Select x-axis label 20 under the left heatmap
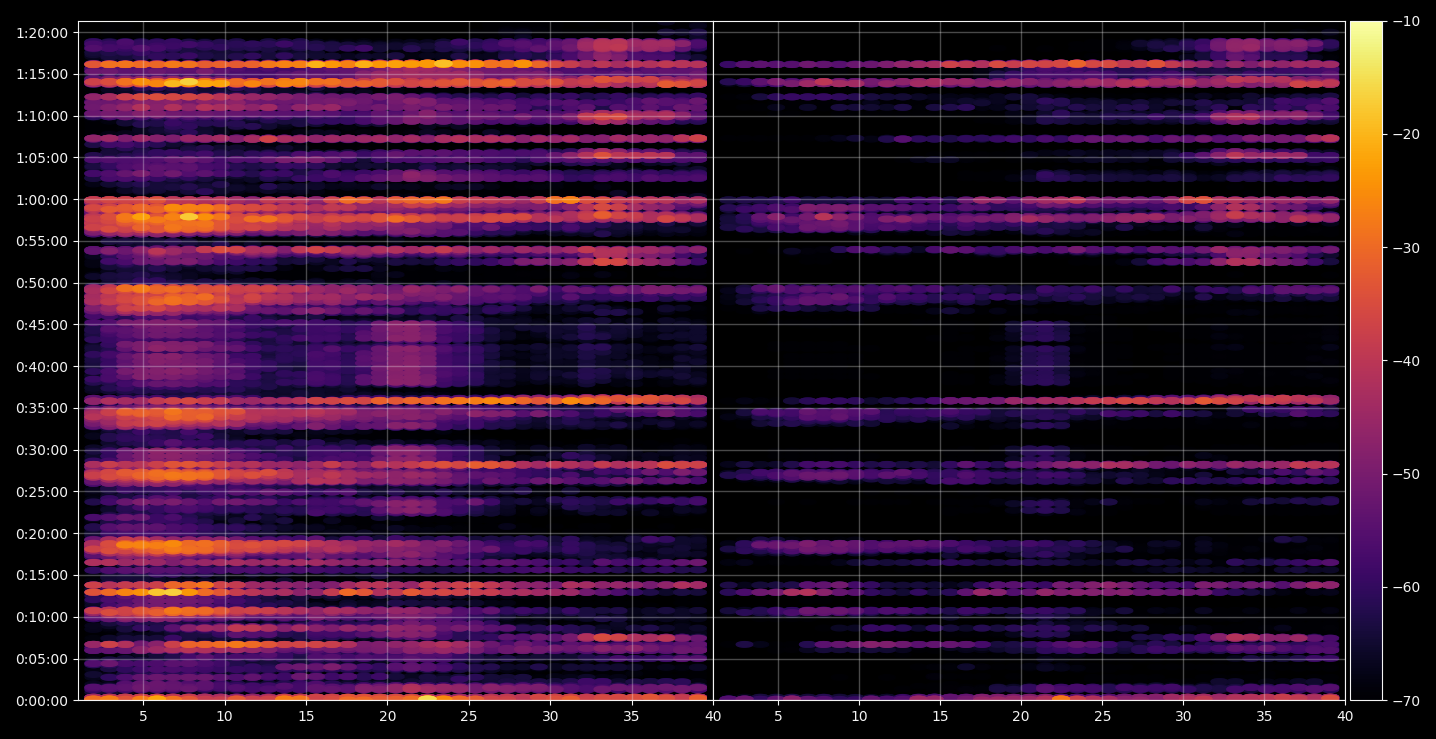The width and height of the screenshot is (1436, 739). 388,716
